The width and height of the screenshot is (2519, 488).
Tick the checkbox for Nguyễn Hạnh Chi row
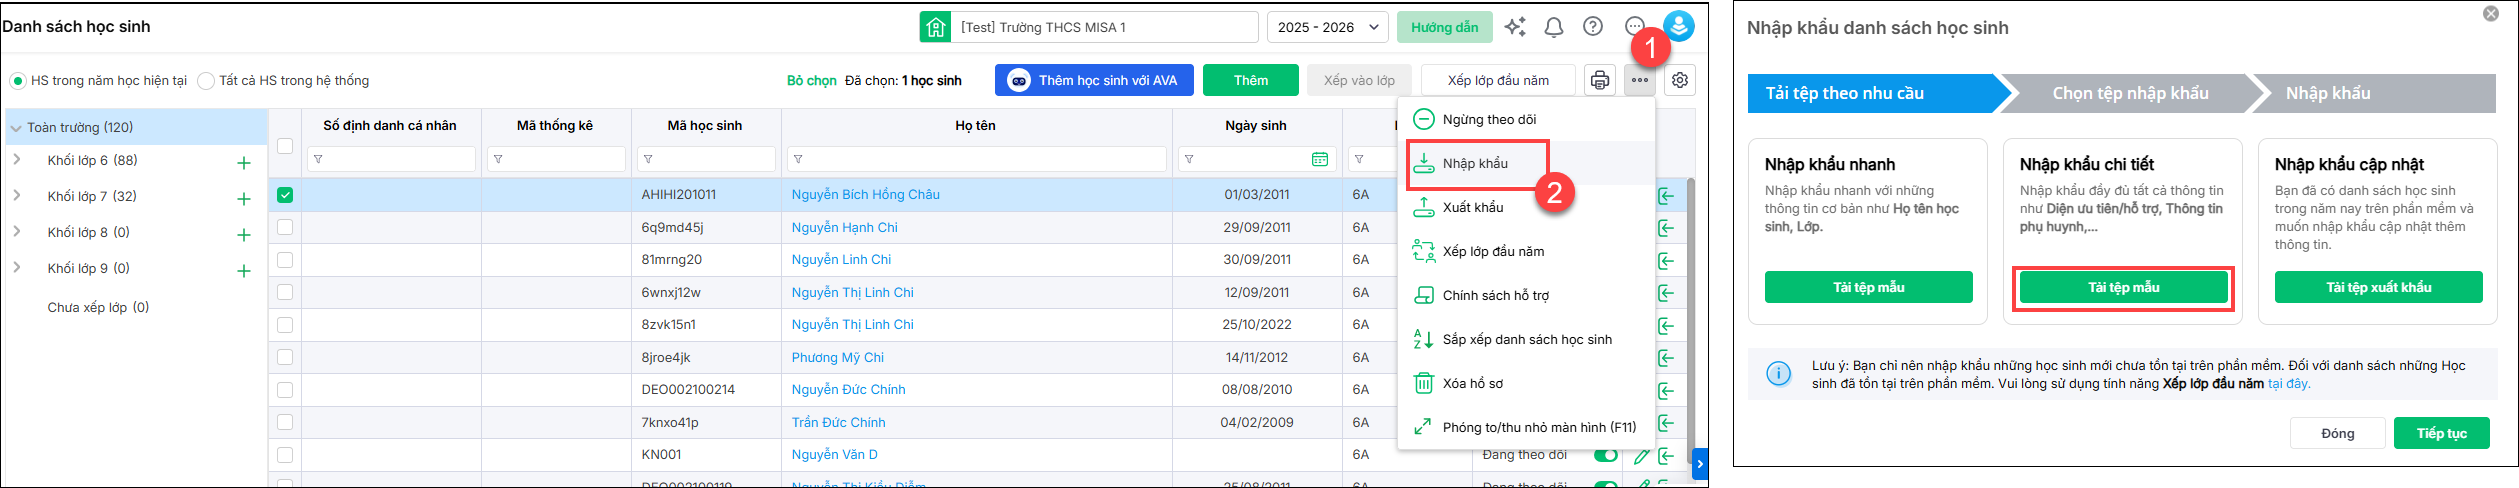click(x=285, y=227)
